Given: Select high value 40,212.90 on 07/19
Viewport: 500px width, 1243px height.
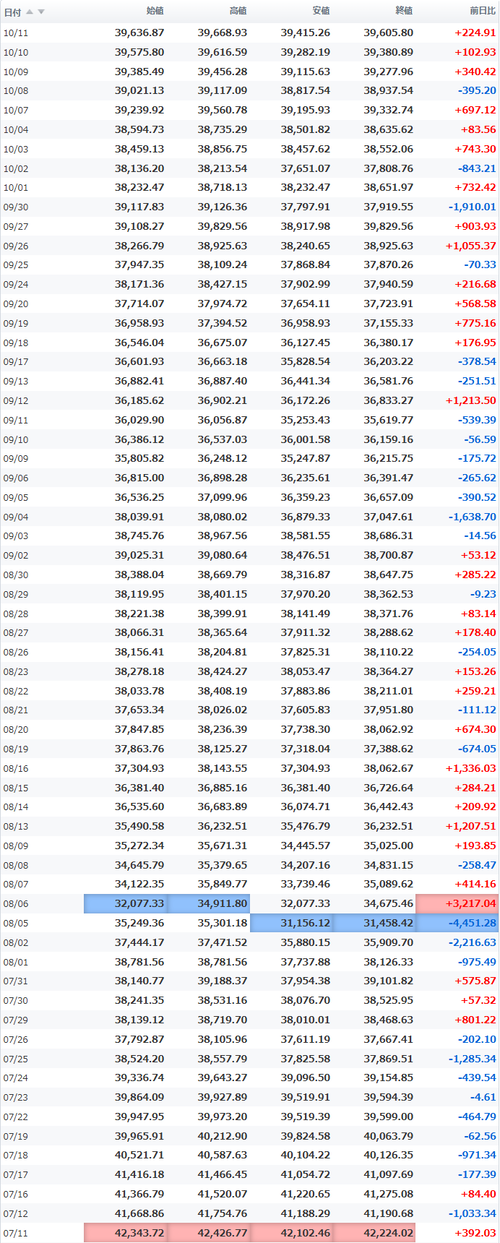Looking at the screenshot, I should point(222,1136).
